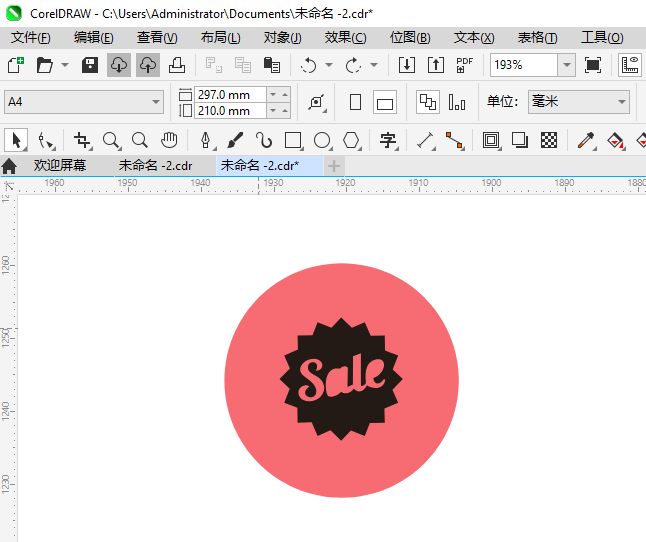The width and height of the screenshot is (646, 542).
Task: Expand the Open icon's dropdown arrow
Action: tap(65, 65)
